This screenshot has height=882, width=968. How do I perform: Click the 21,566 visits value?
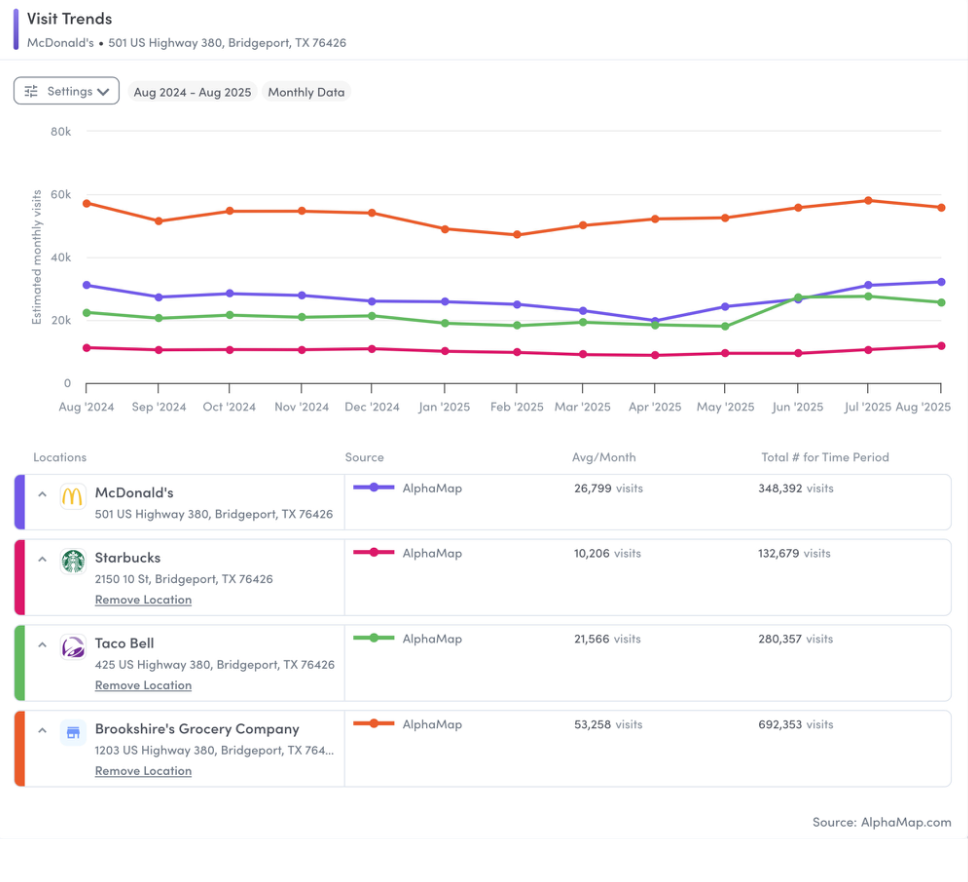tap(607, 639)
